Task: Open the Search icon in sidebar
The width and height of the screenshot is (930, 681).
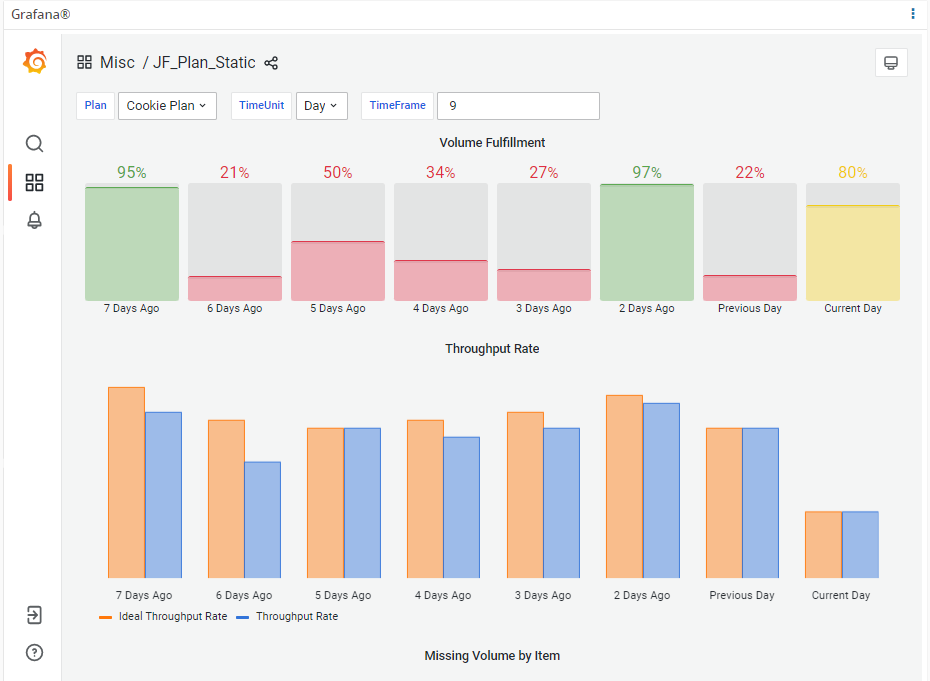Action: 35,144
